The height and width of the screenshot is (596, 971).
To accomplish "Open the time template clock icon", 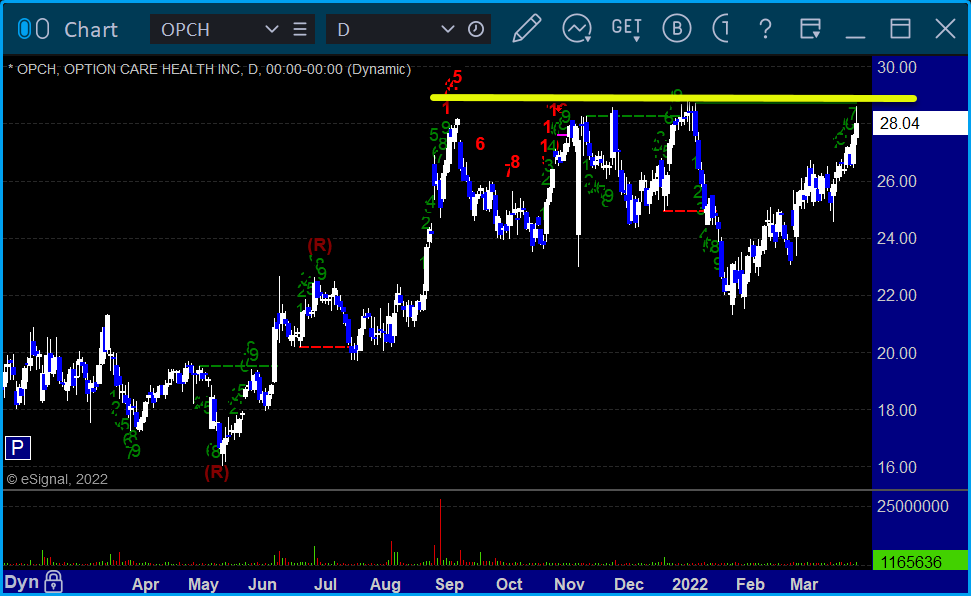I will [476, 29].
